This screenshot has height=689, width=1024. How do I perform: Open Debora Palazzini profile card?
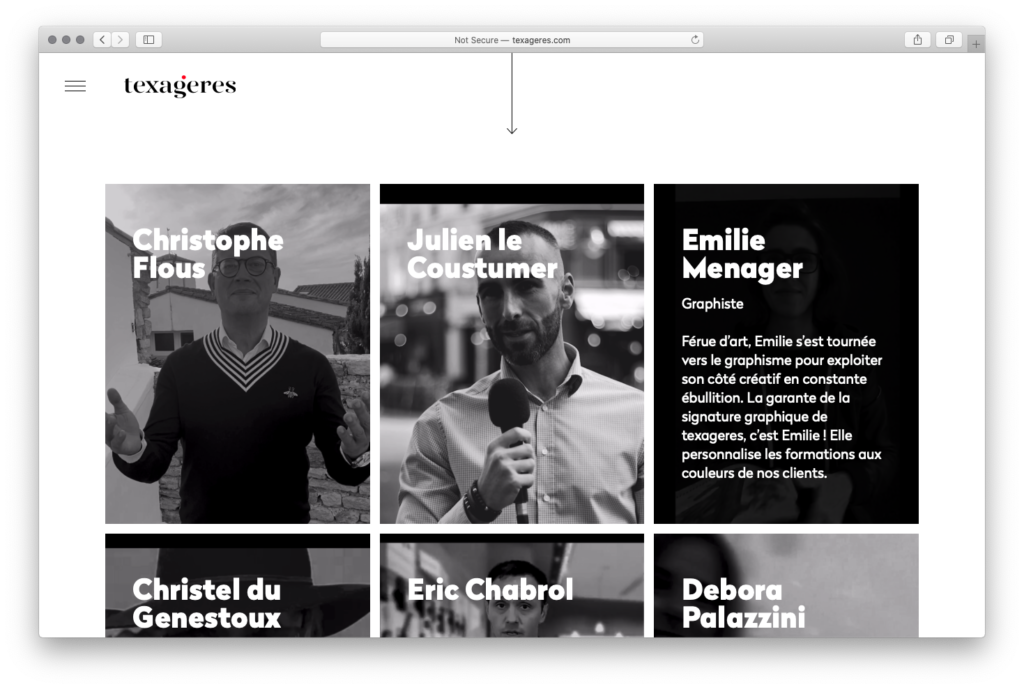point(786,585)
